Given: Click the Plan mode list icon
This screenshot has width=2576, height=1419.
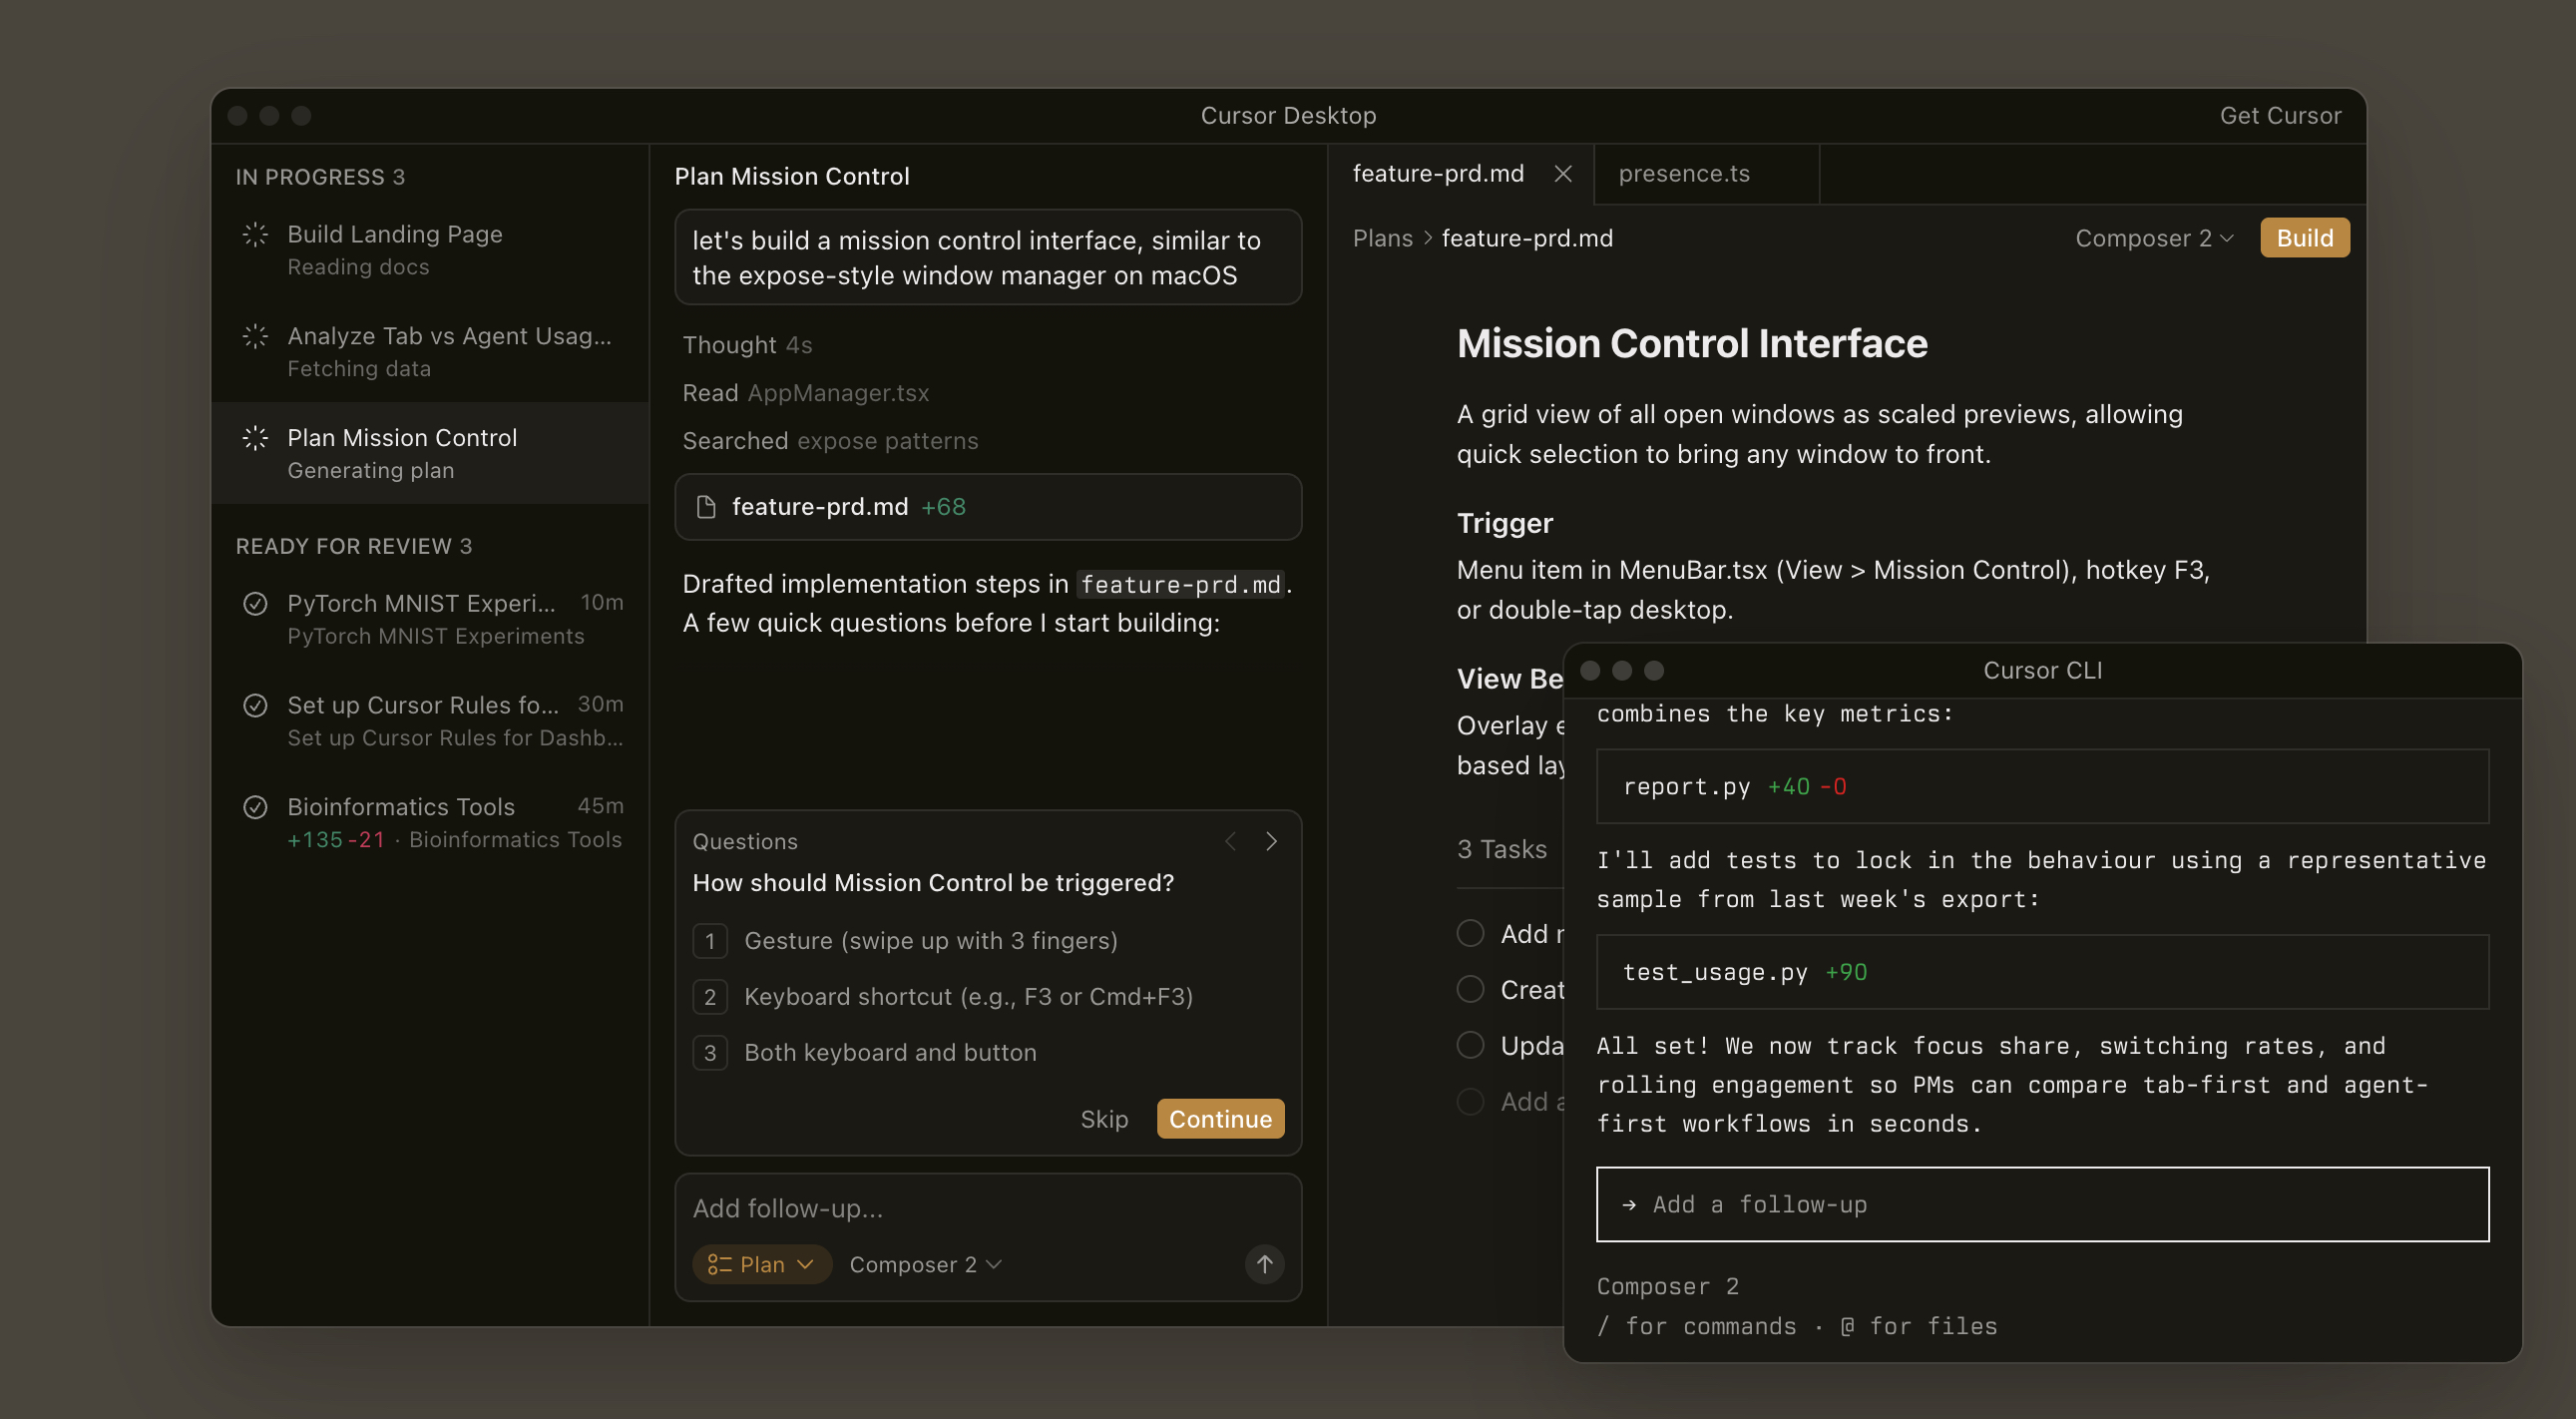Looking at the screenshot, I should coord(719,1265).
